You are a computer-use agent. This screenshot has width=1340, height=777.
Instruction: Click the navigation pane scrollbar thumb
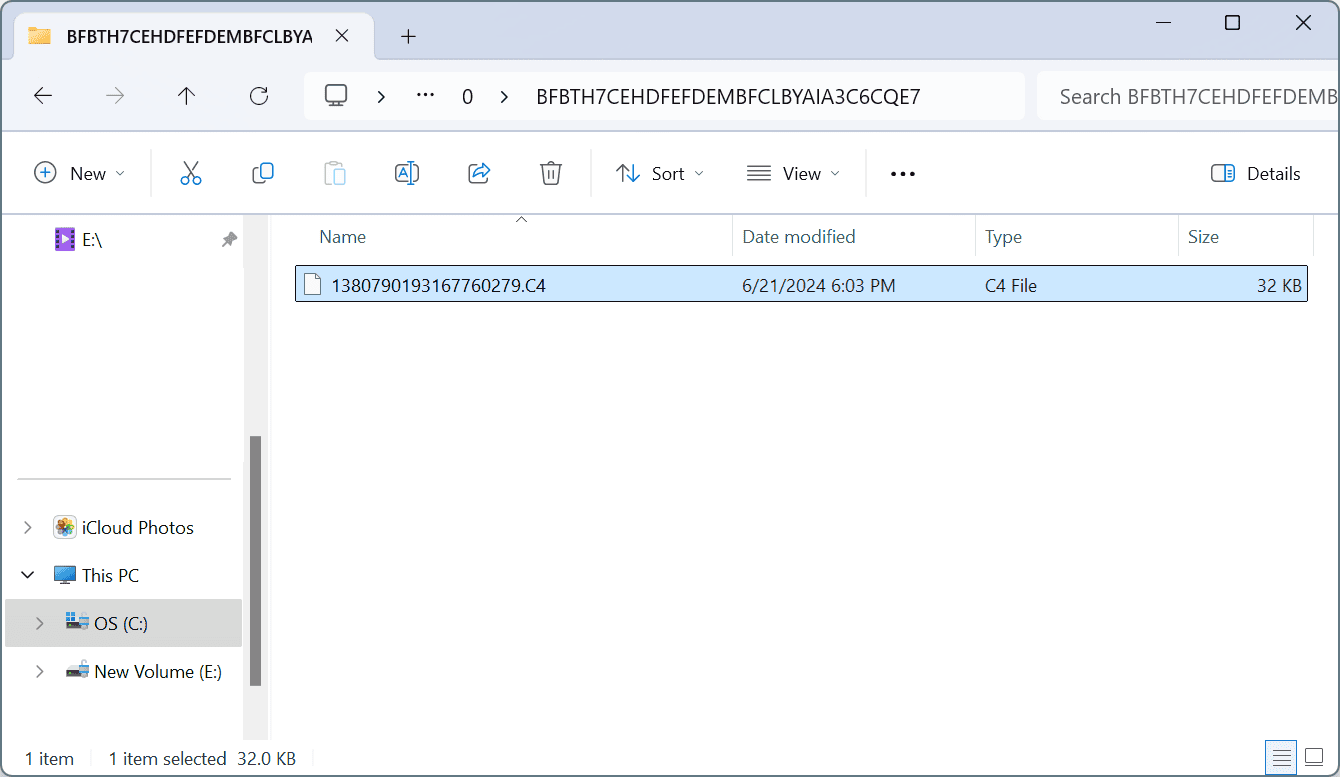pos(255,560)
